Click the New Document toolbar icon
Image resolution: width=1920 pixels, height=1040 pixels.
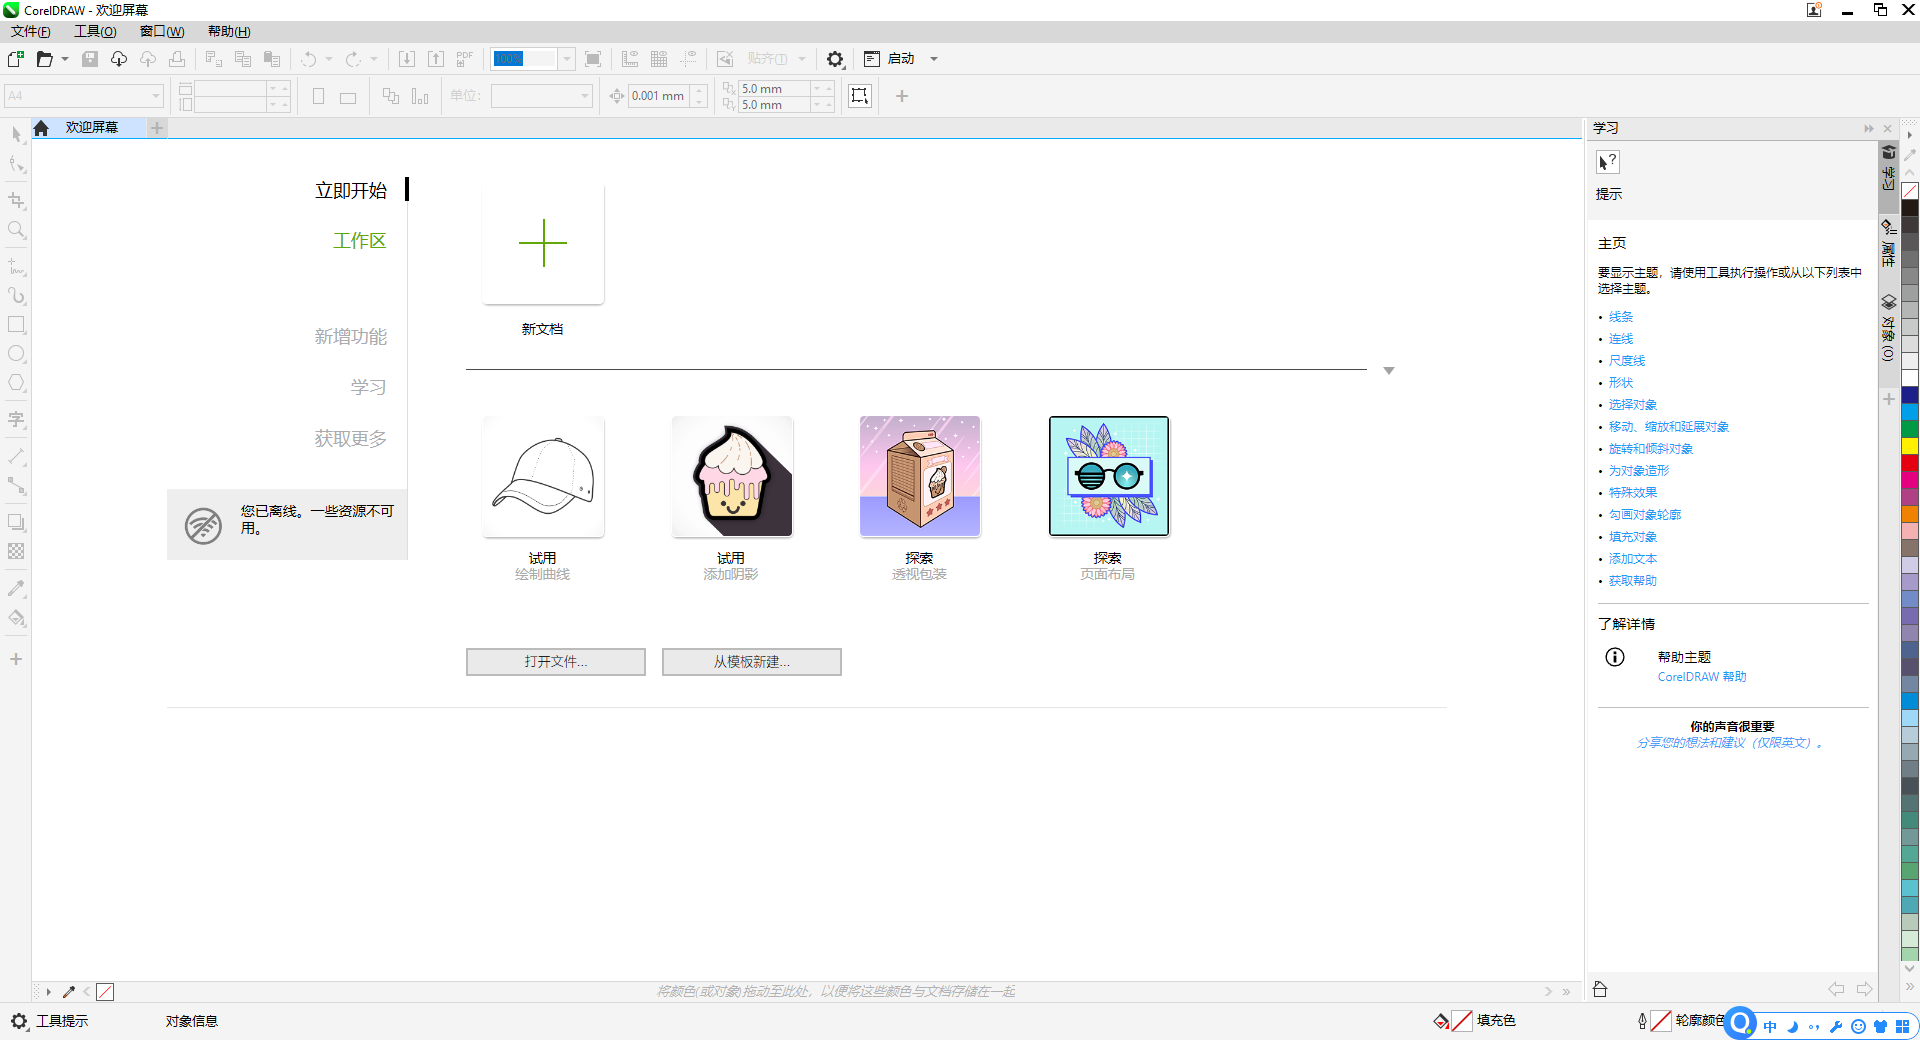click(16, 59)
